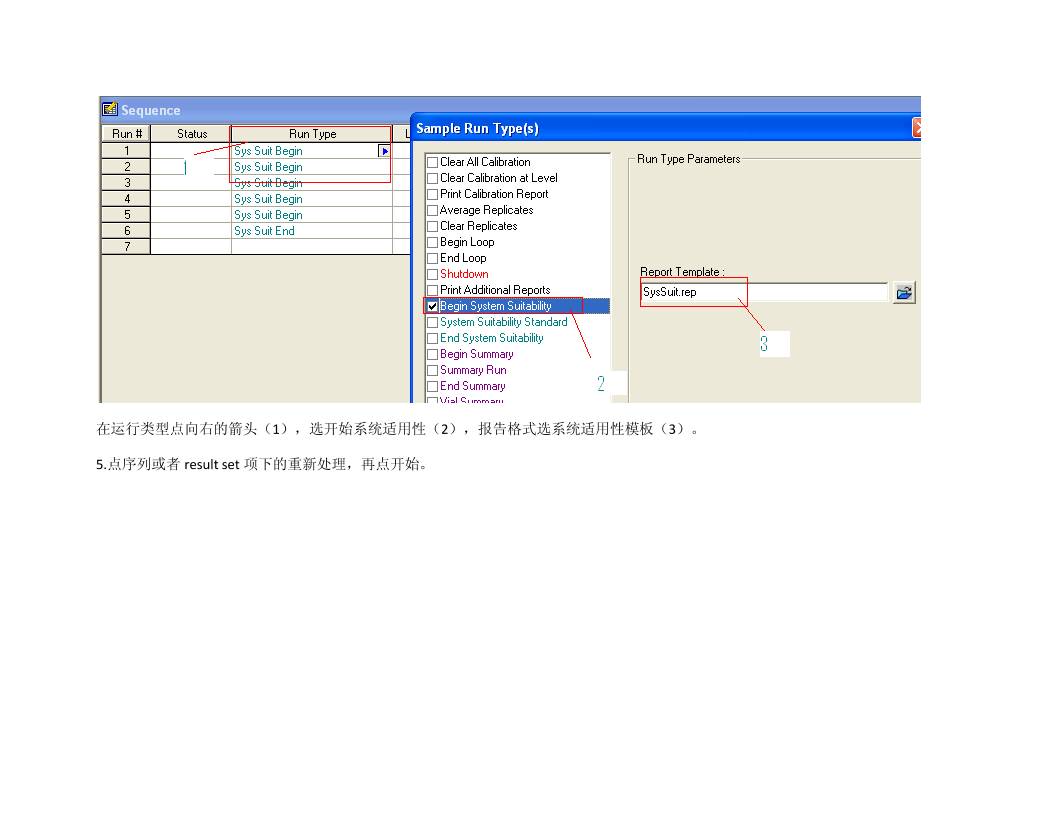Check the End System Suitability option
The image size is (1056, 816).
click(432, 338)
